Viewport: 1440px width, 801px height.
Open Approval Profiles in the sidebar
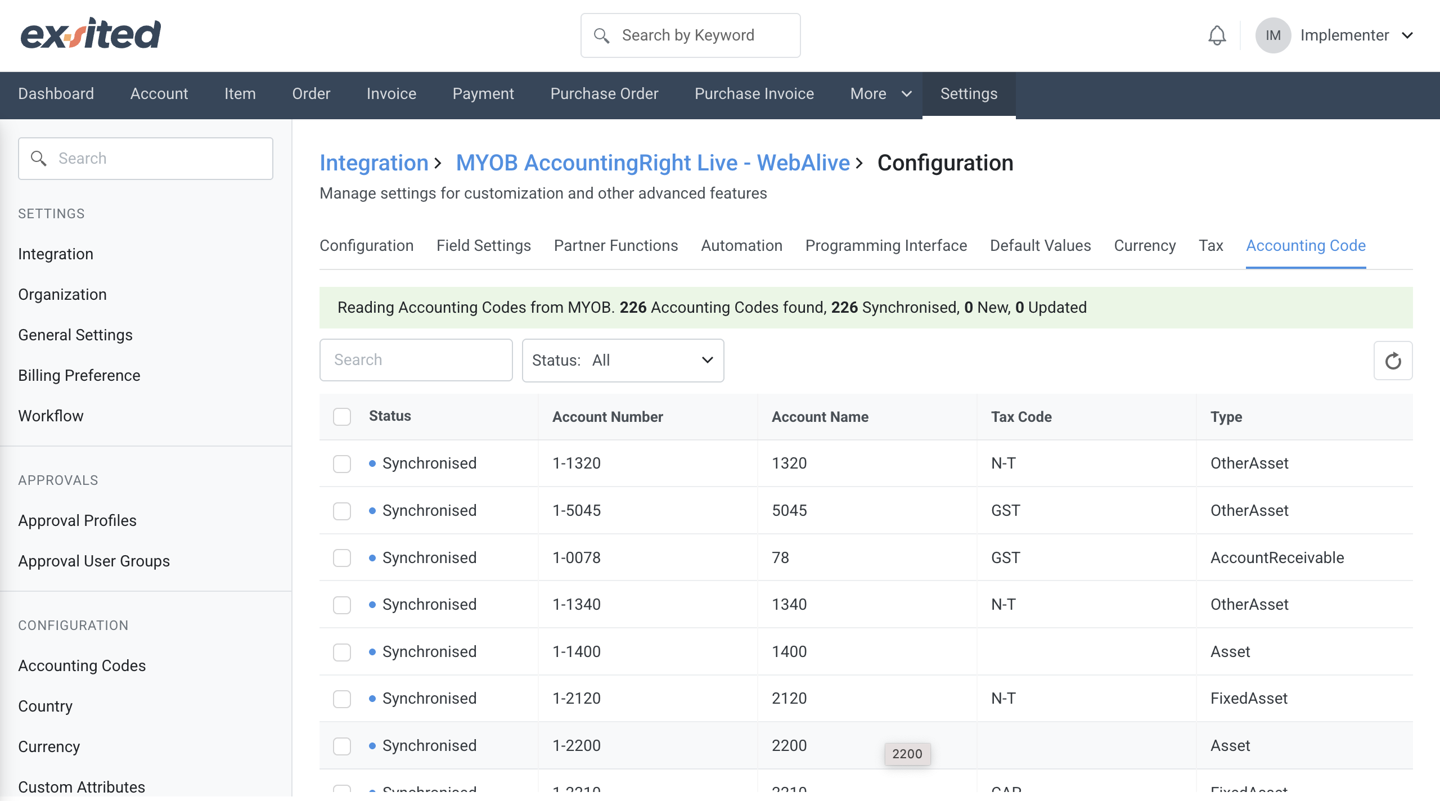(x=77, y=521)
